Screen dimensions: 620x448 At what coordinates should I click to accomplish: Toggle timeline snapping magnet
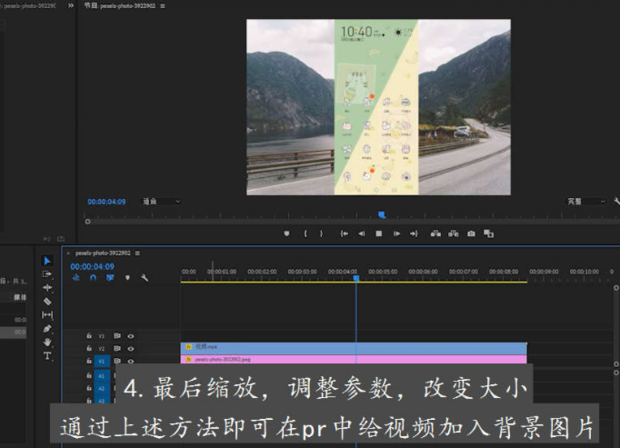[x=93, y=278]
